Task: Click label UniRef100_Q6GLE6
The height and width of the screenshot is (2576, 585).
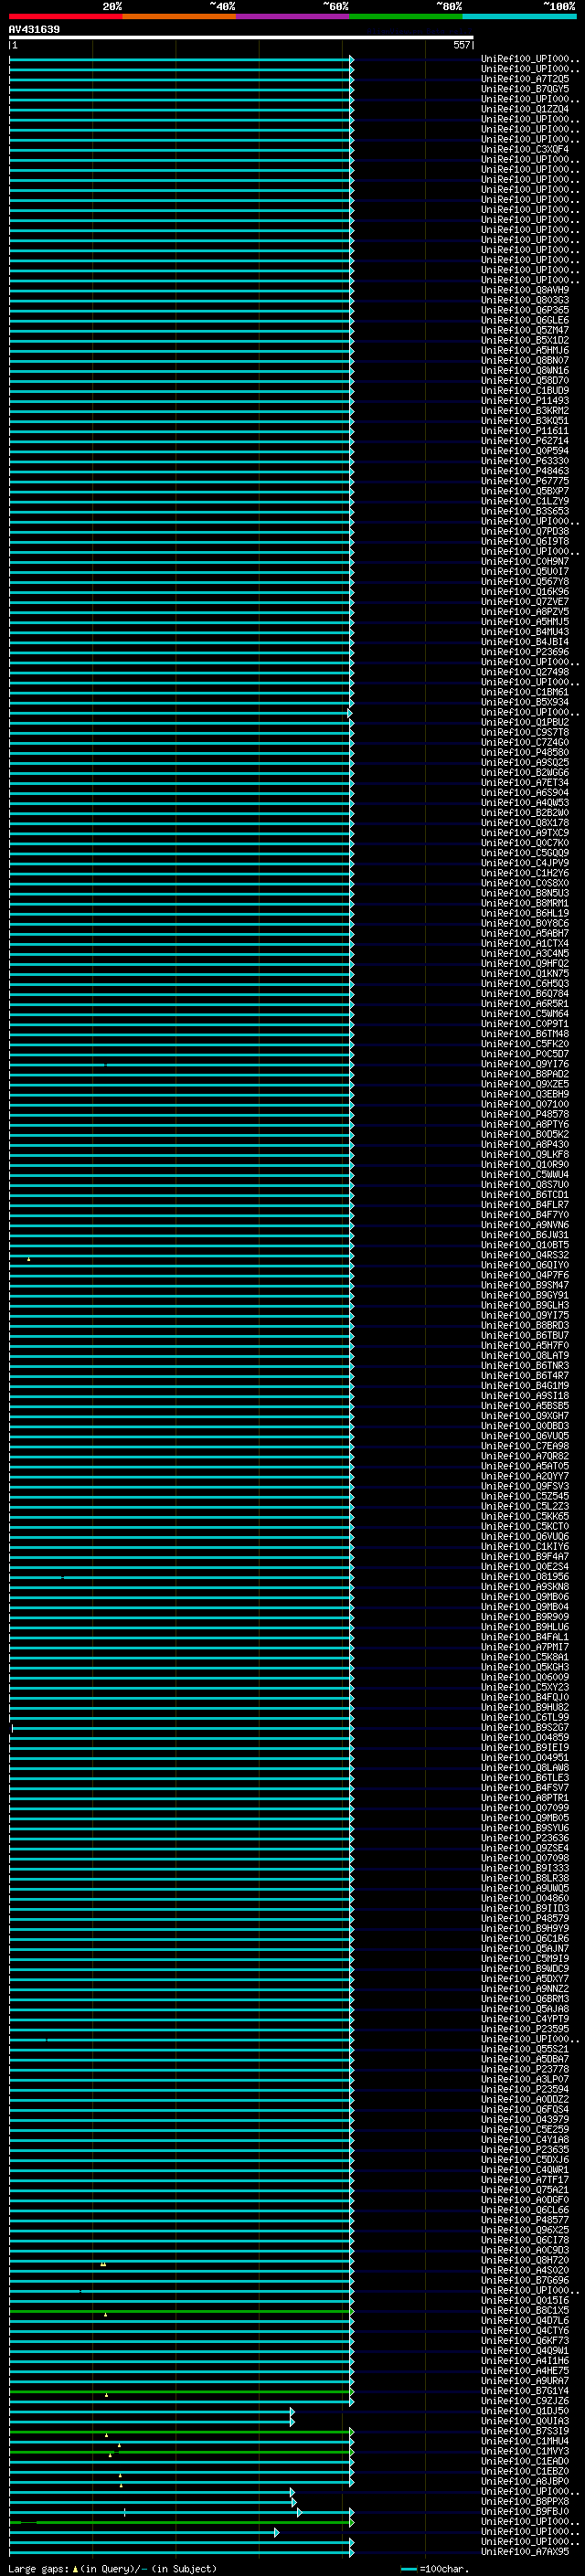Action: (525, 320)
